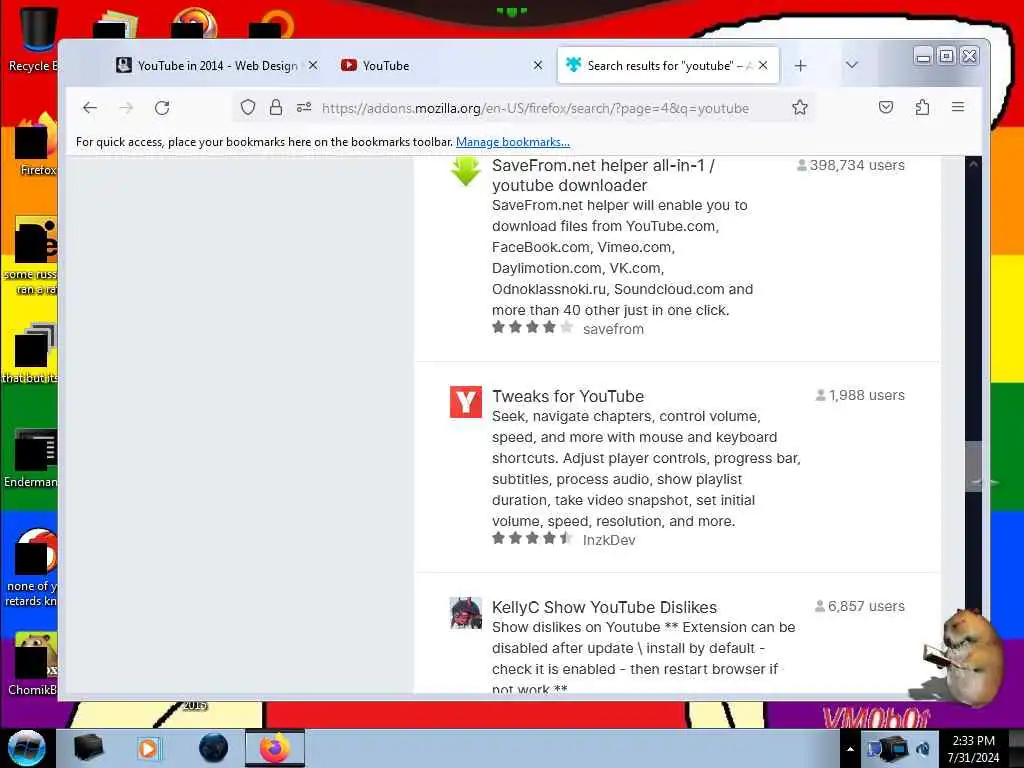Go back using the browser back arrow

coord(90,108)
